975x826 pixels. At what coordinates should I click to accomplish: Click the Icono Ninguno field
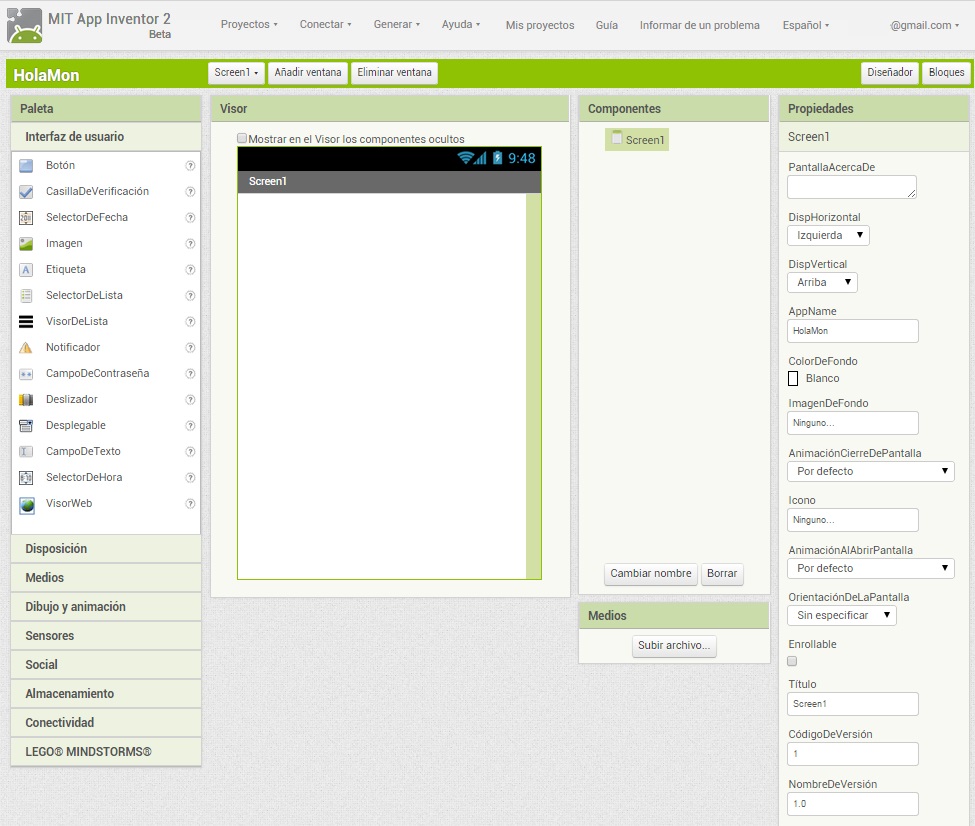click(853, 520)
